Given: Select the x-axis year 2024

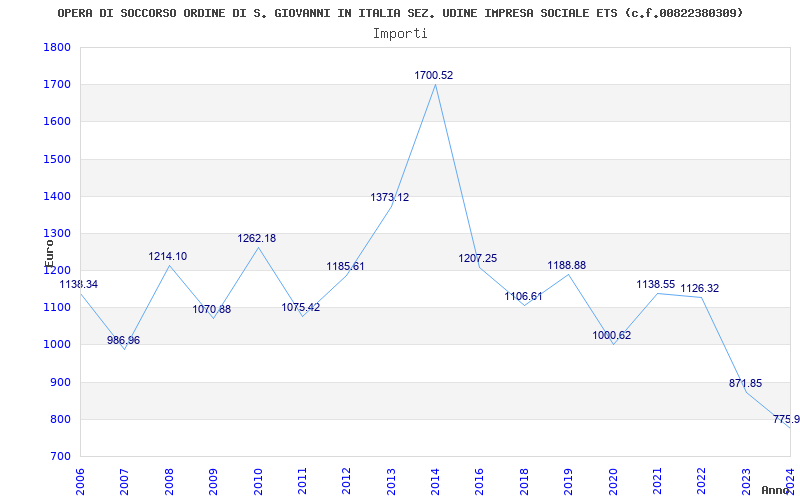Looking at the screenshot, I should click(790, 481).
